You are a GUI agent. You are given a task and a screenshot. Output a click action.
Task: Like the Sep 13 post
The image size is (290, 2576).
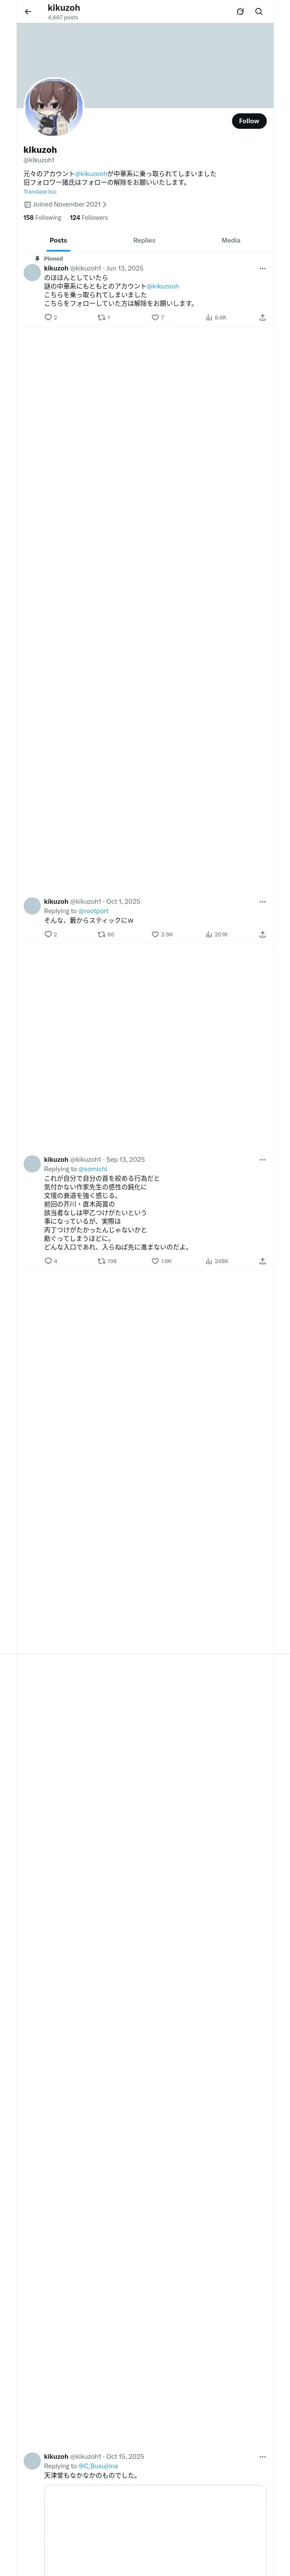156,1261
